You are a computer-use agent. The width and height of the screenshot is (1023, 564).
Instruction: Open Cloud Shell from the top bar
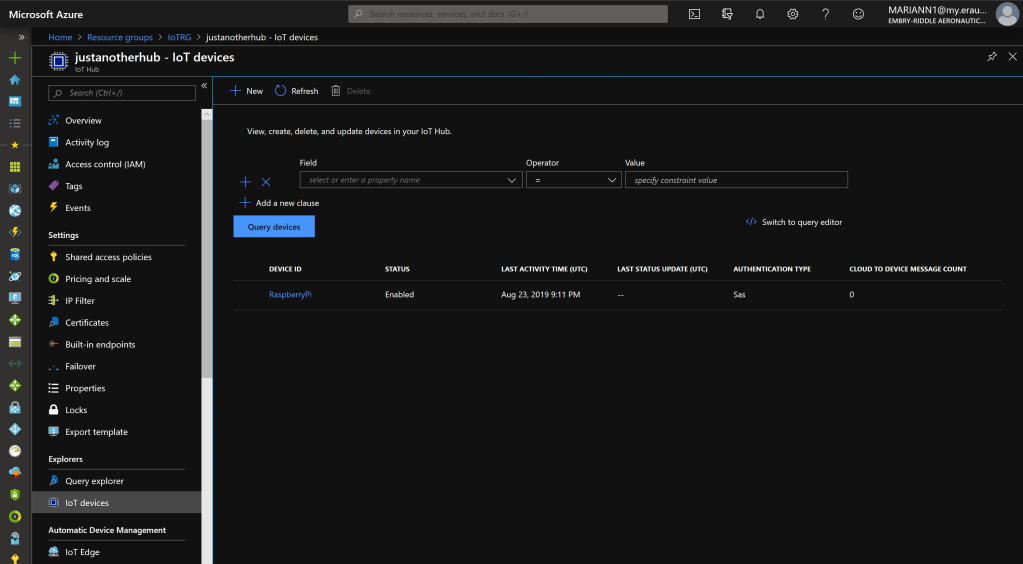tap(695, 14)
